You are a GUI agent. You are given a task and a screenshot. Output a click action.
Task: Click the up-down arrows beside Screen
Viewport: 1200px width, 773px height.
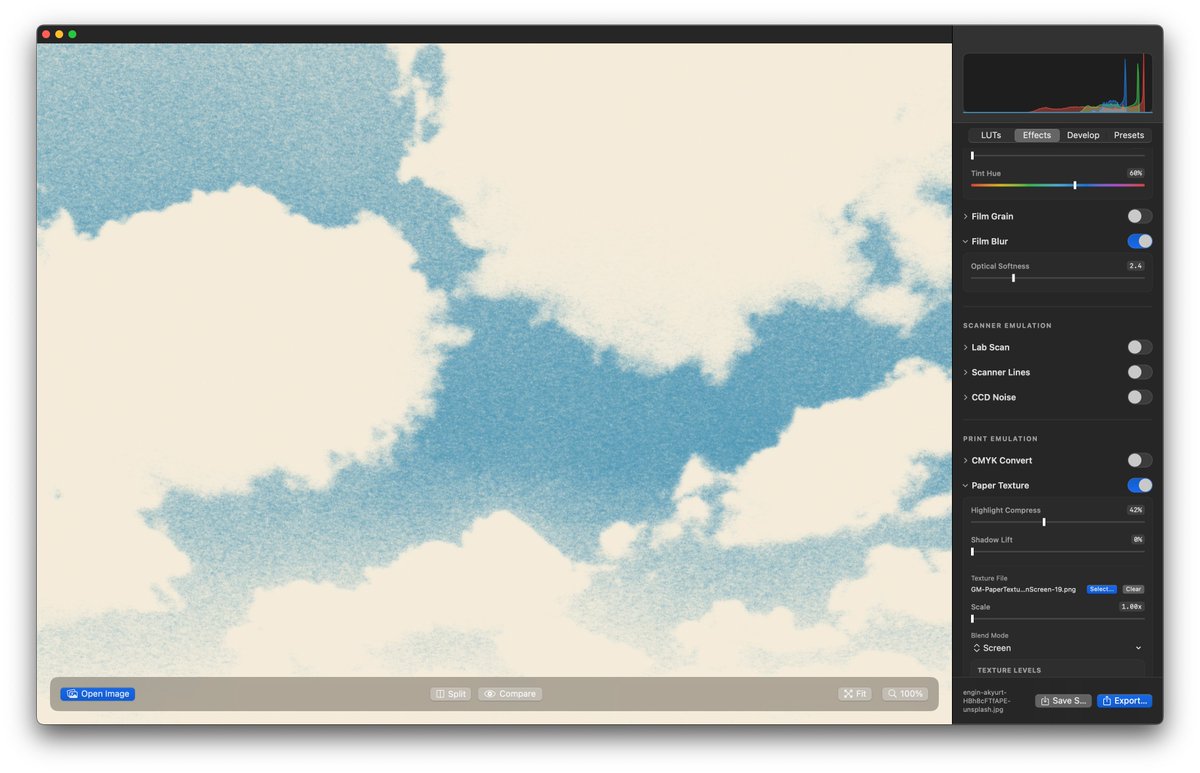[977, 648]
